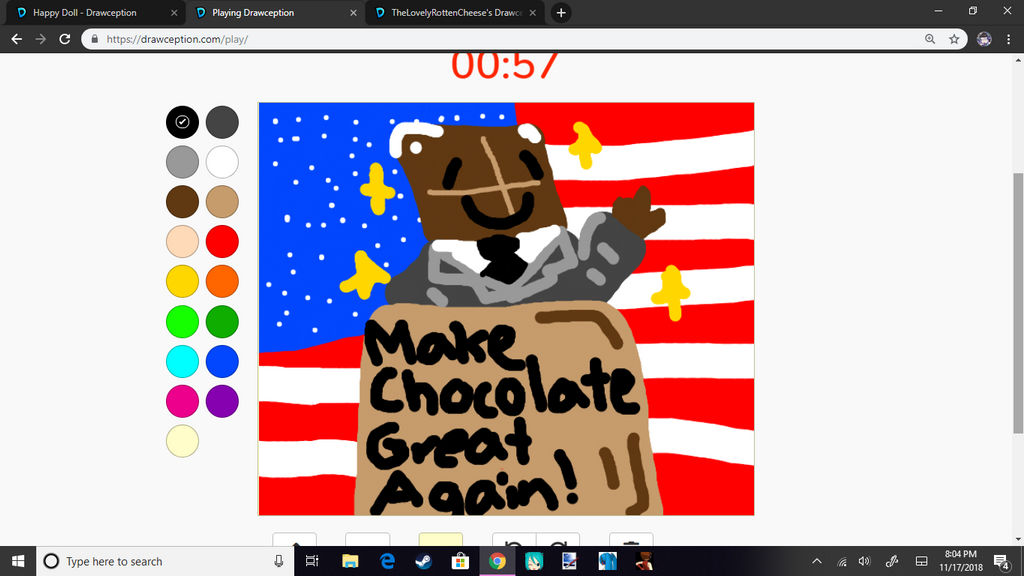Close TheLovelyRottenCheese's tab
Viewport: 1024px width, 576px height.
533,13
